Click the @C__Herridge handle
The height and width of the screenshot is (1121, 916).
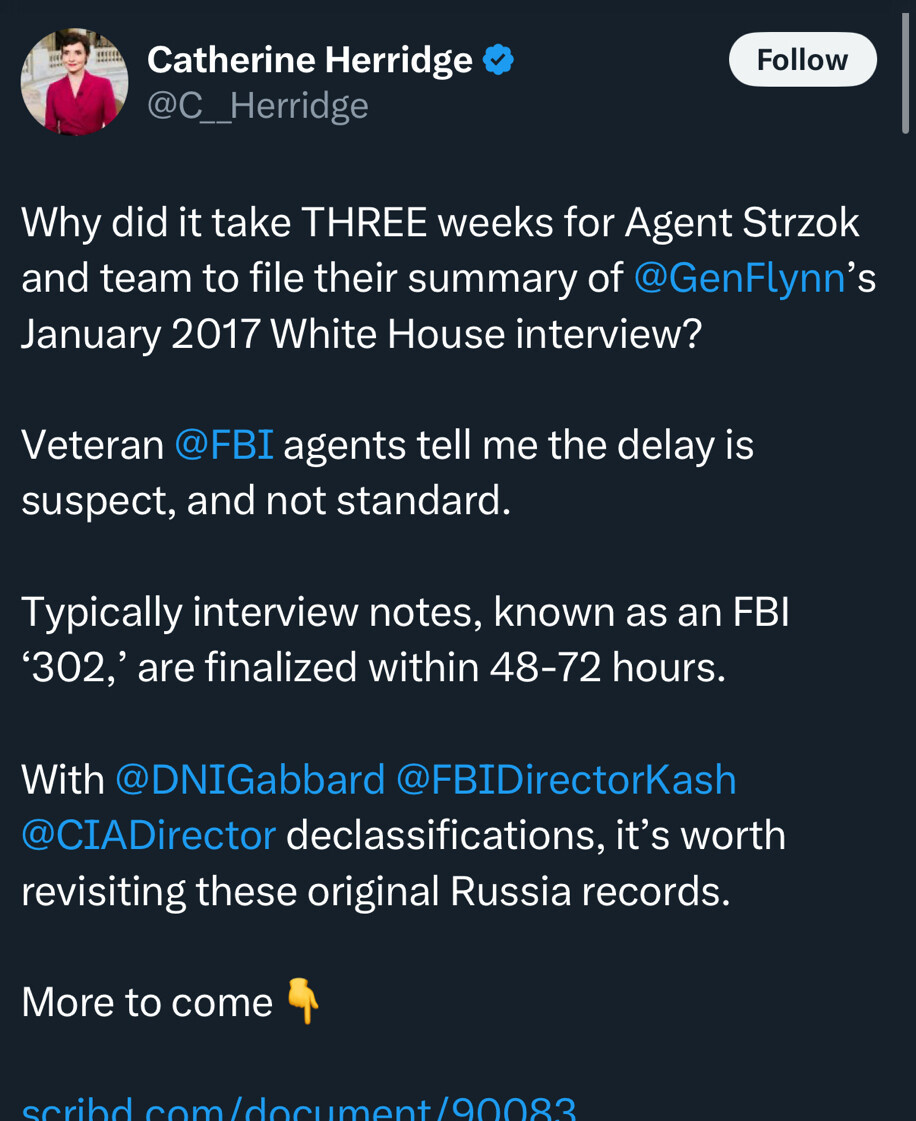258,105
